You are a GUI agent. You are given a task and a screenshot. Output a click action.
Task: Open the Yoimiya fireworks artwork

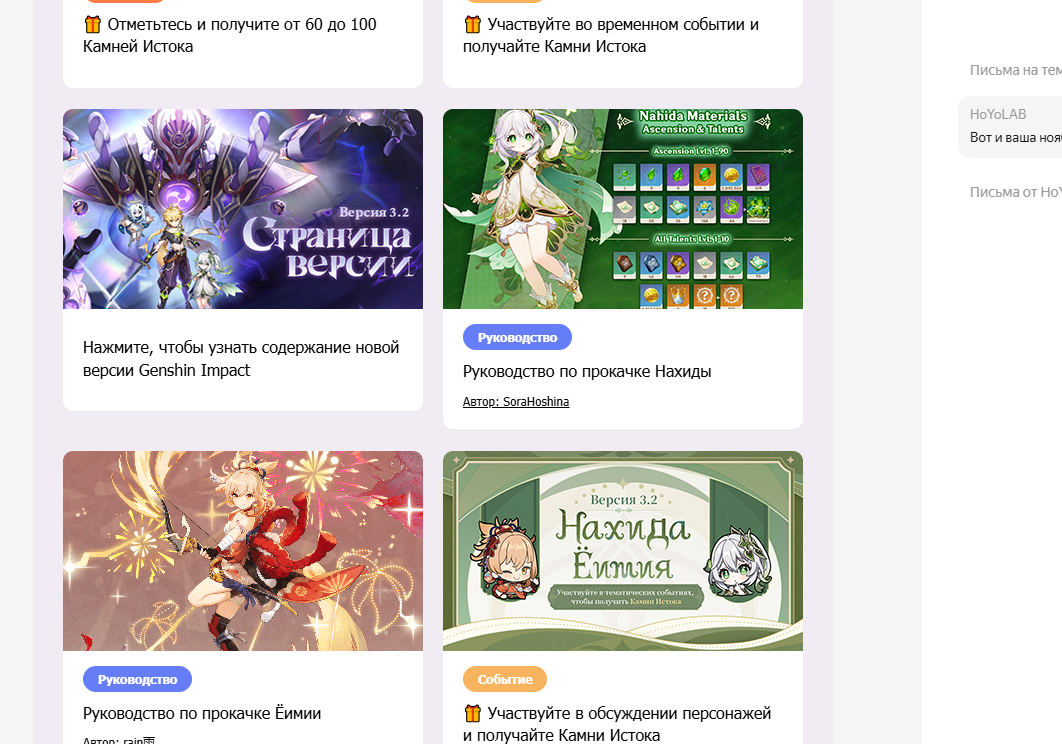(242, 551)
